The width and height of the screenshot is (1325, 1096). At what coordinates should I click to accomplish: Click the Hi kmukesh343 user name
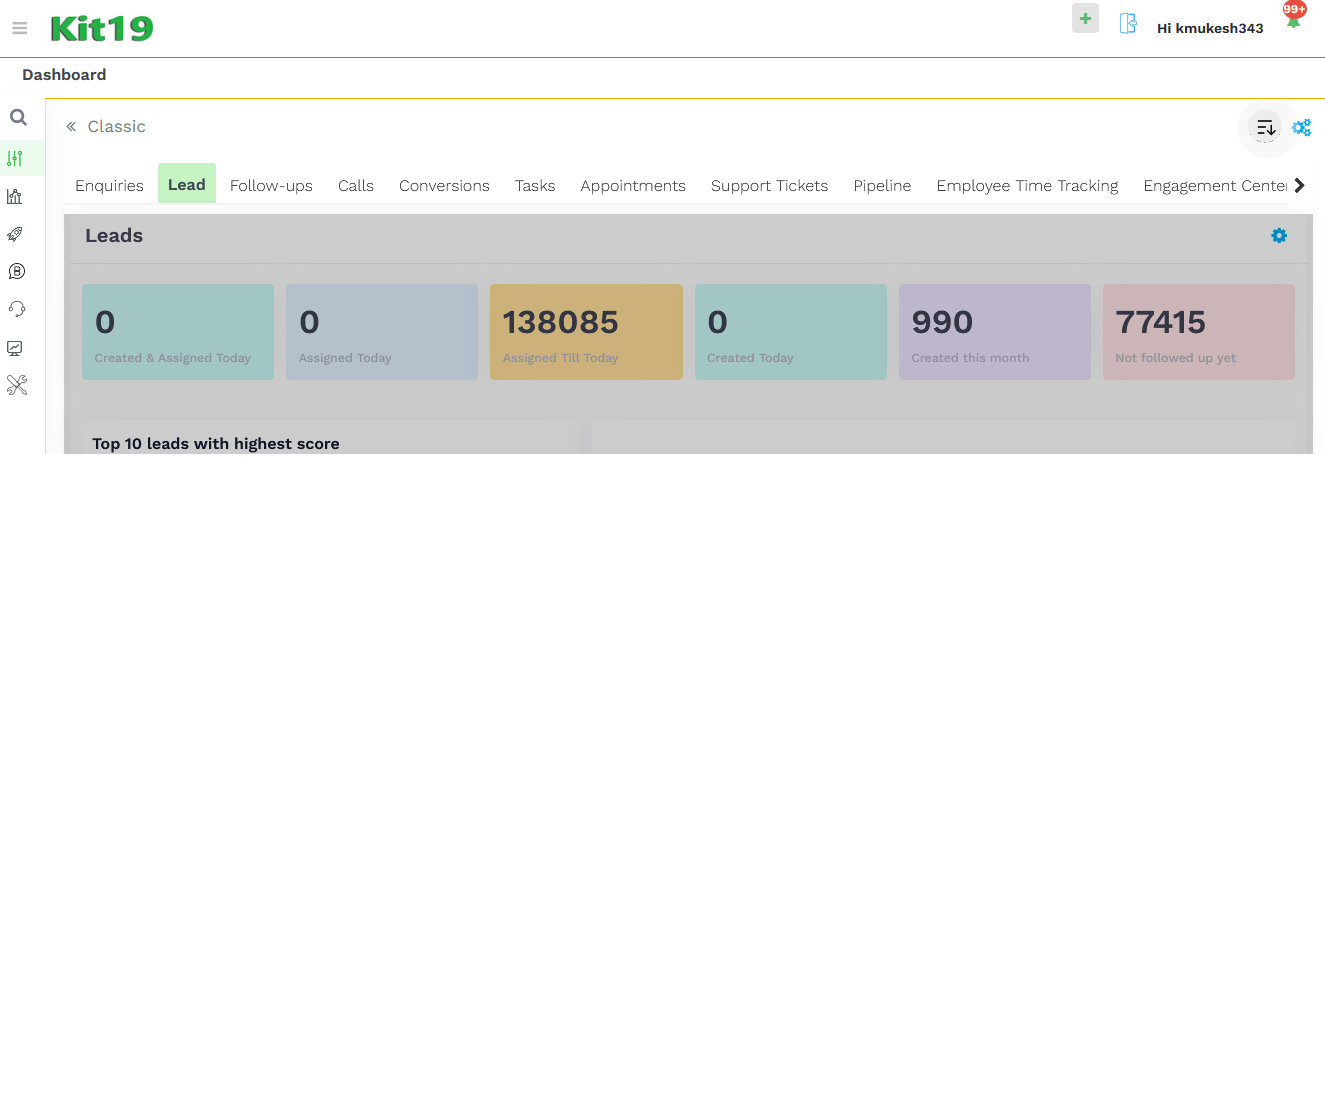[x=1210, y=28]
